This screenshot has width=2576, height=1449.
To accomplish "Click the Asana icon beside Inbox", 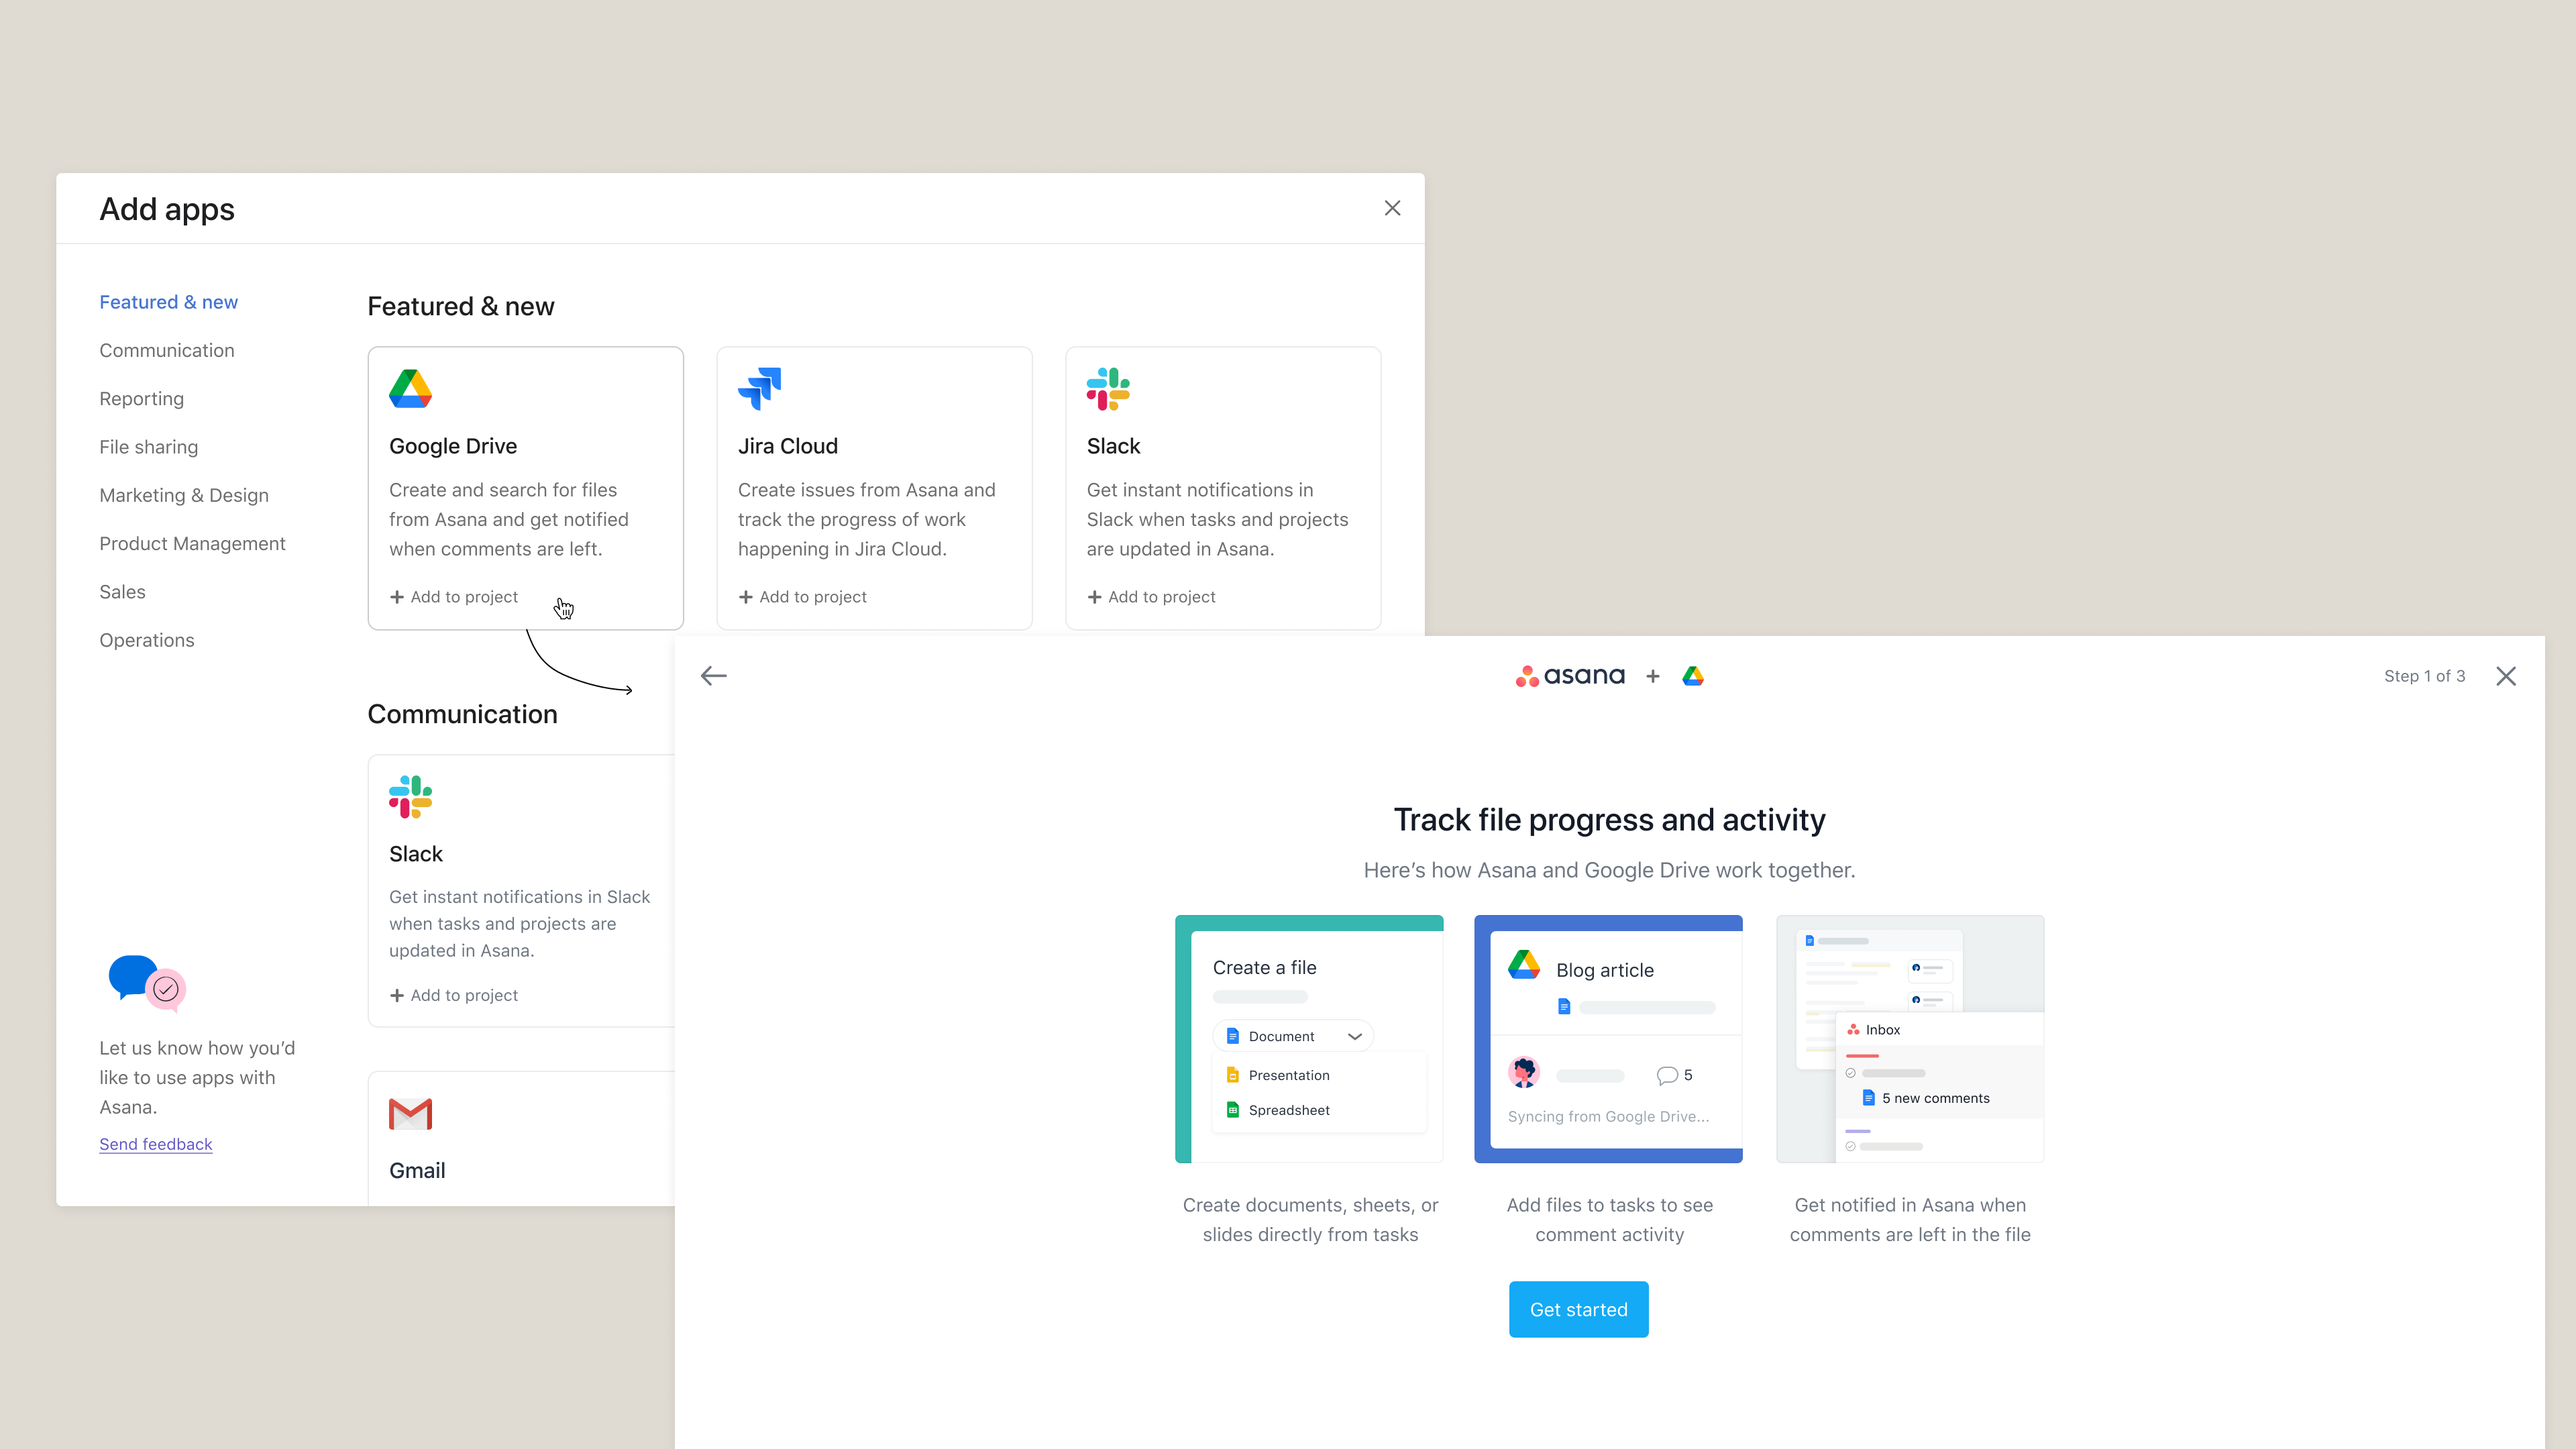I will [1853, 1030].
